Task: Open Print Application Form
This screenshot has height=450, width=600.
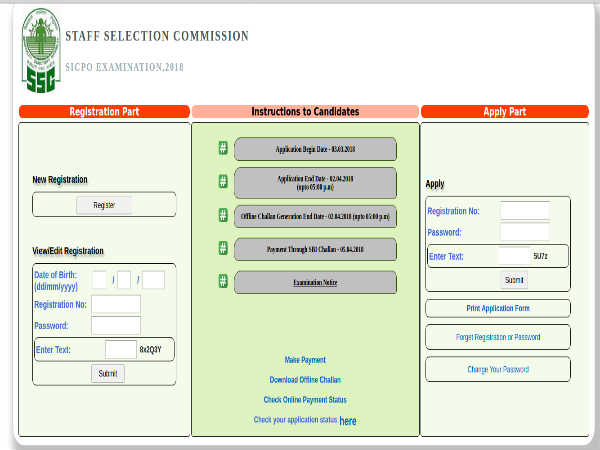Action: tap(498, 308)
